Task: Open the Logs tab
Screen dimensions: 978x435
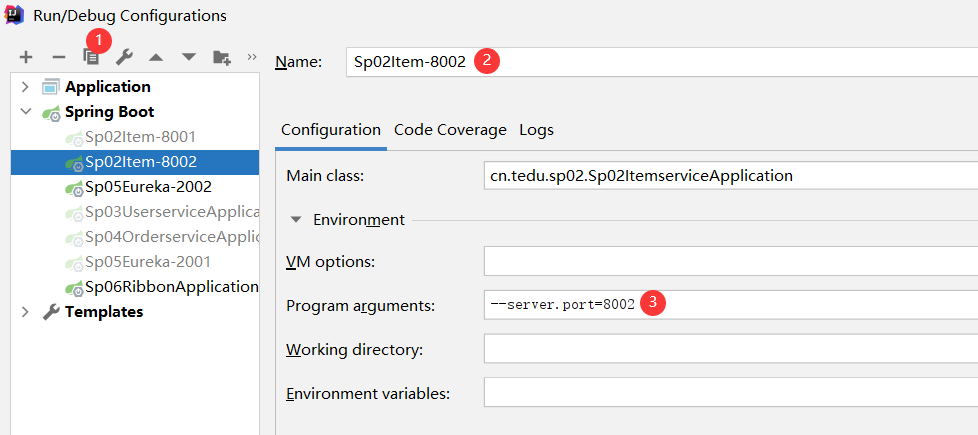Action: coord(536,130)
